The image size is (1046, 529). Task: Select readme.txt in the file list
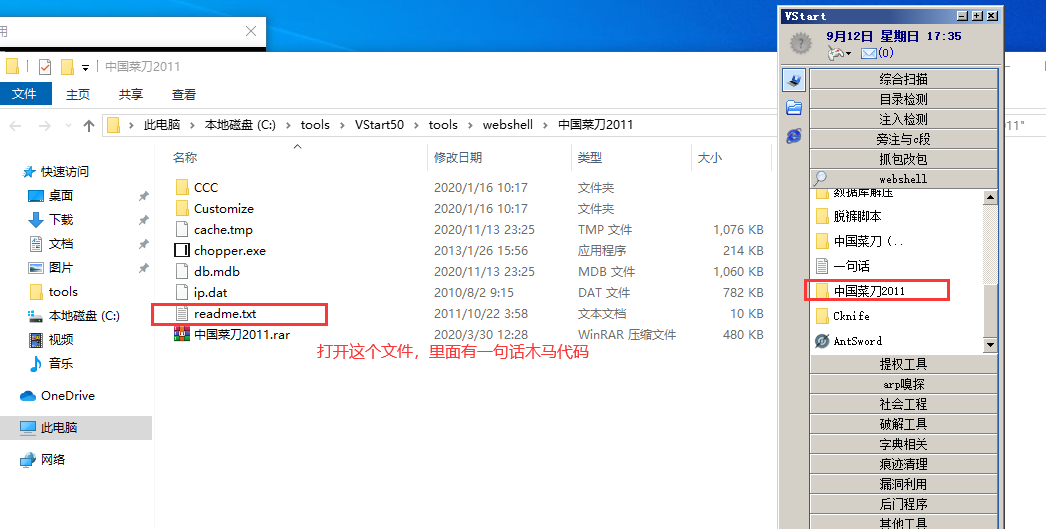pos(223,314)
